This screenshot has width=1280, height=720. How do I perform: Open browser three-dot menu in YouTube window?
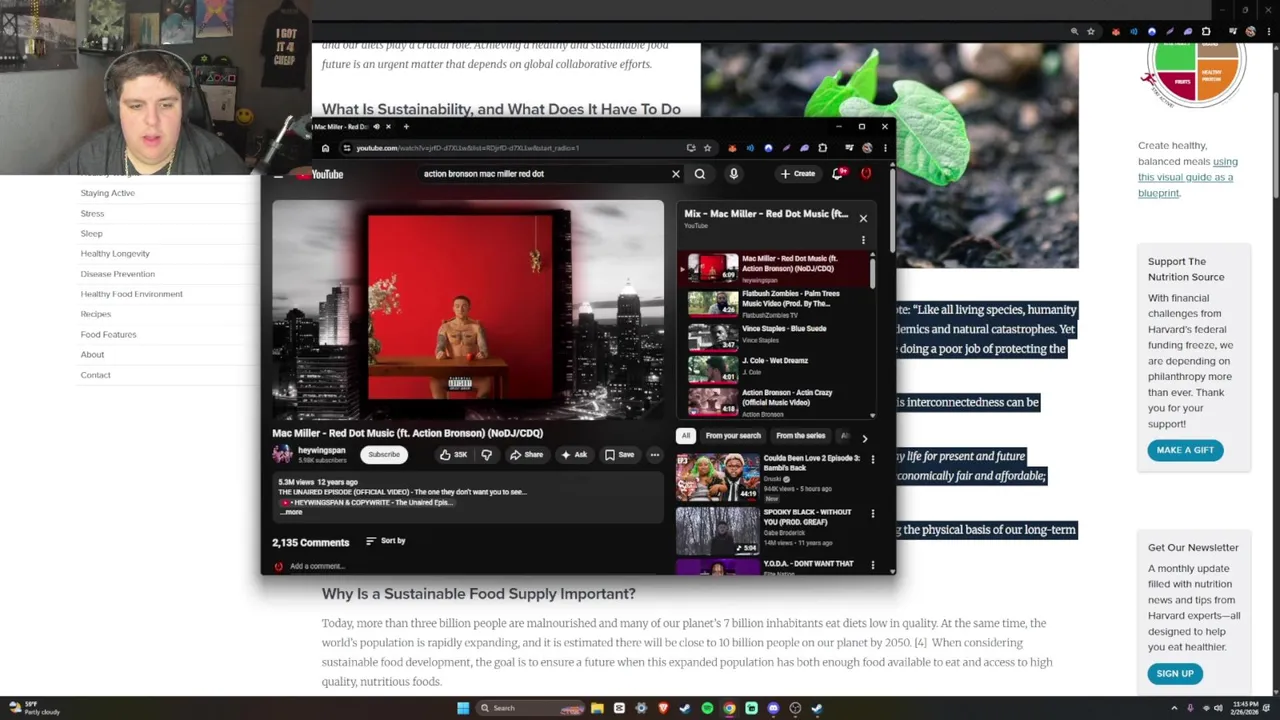885,148
